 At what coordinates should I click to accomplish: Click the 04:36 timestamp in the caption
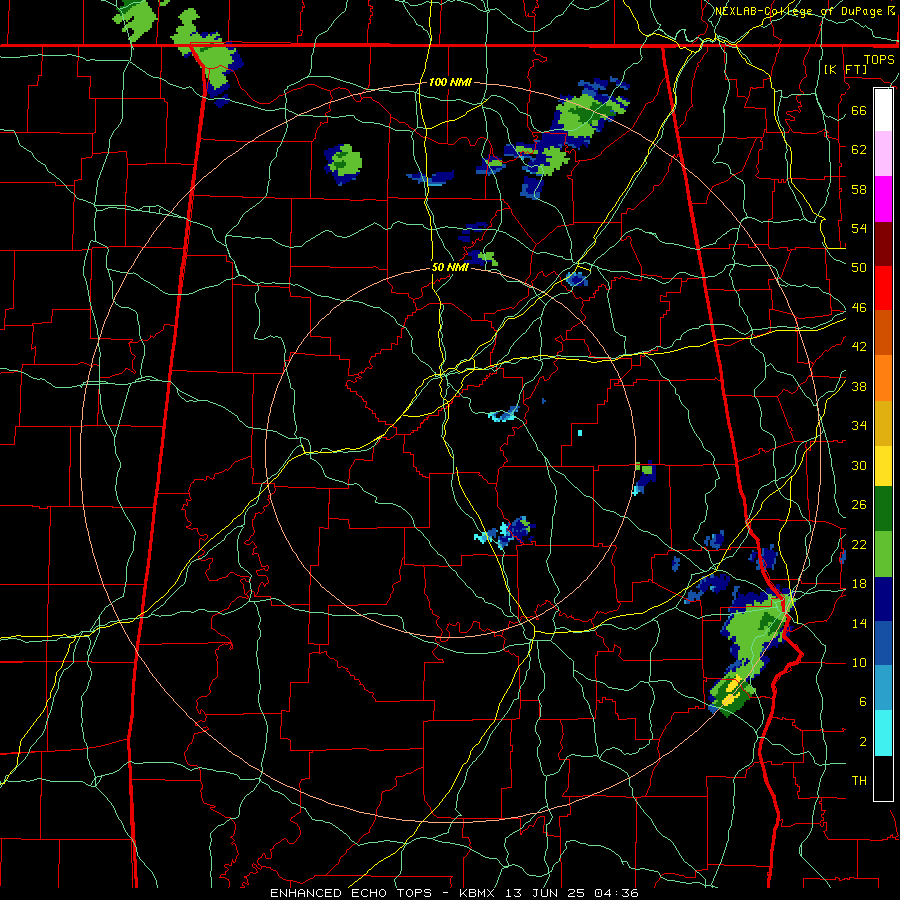(x=615, y=893)
